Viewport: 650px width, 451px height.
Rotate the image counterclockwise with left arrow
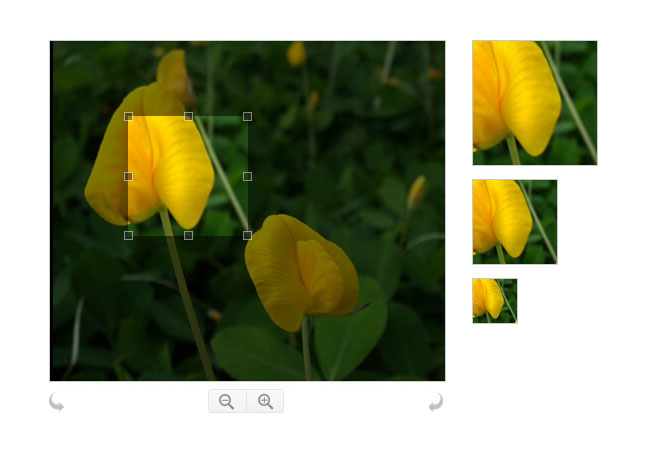[57, 402]
